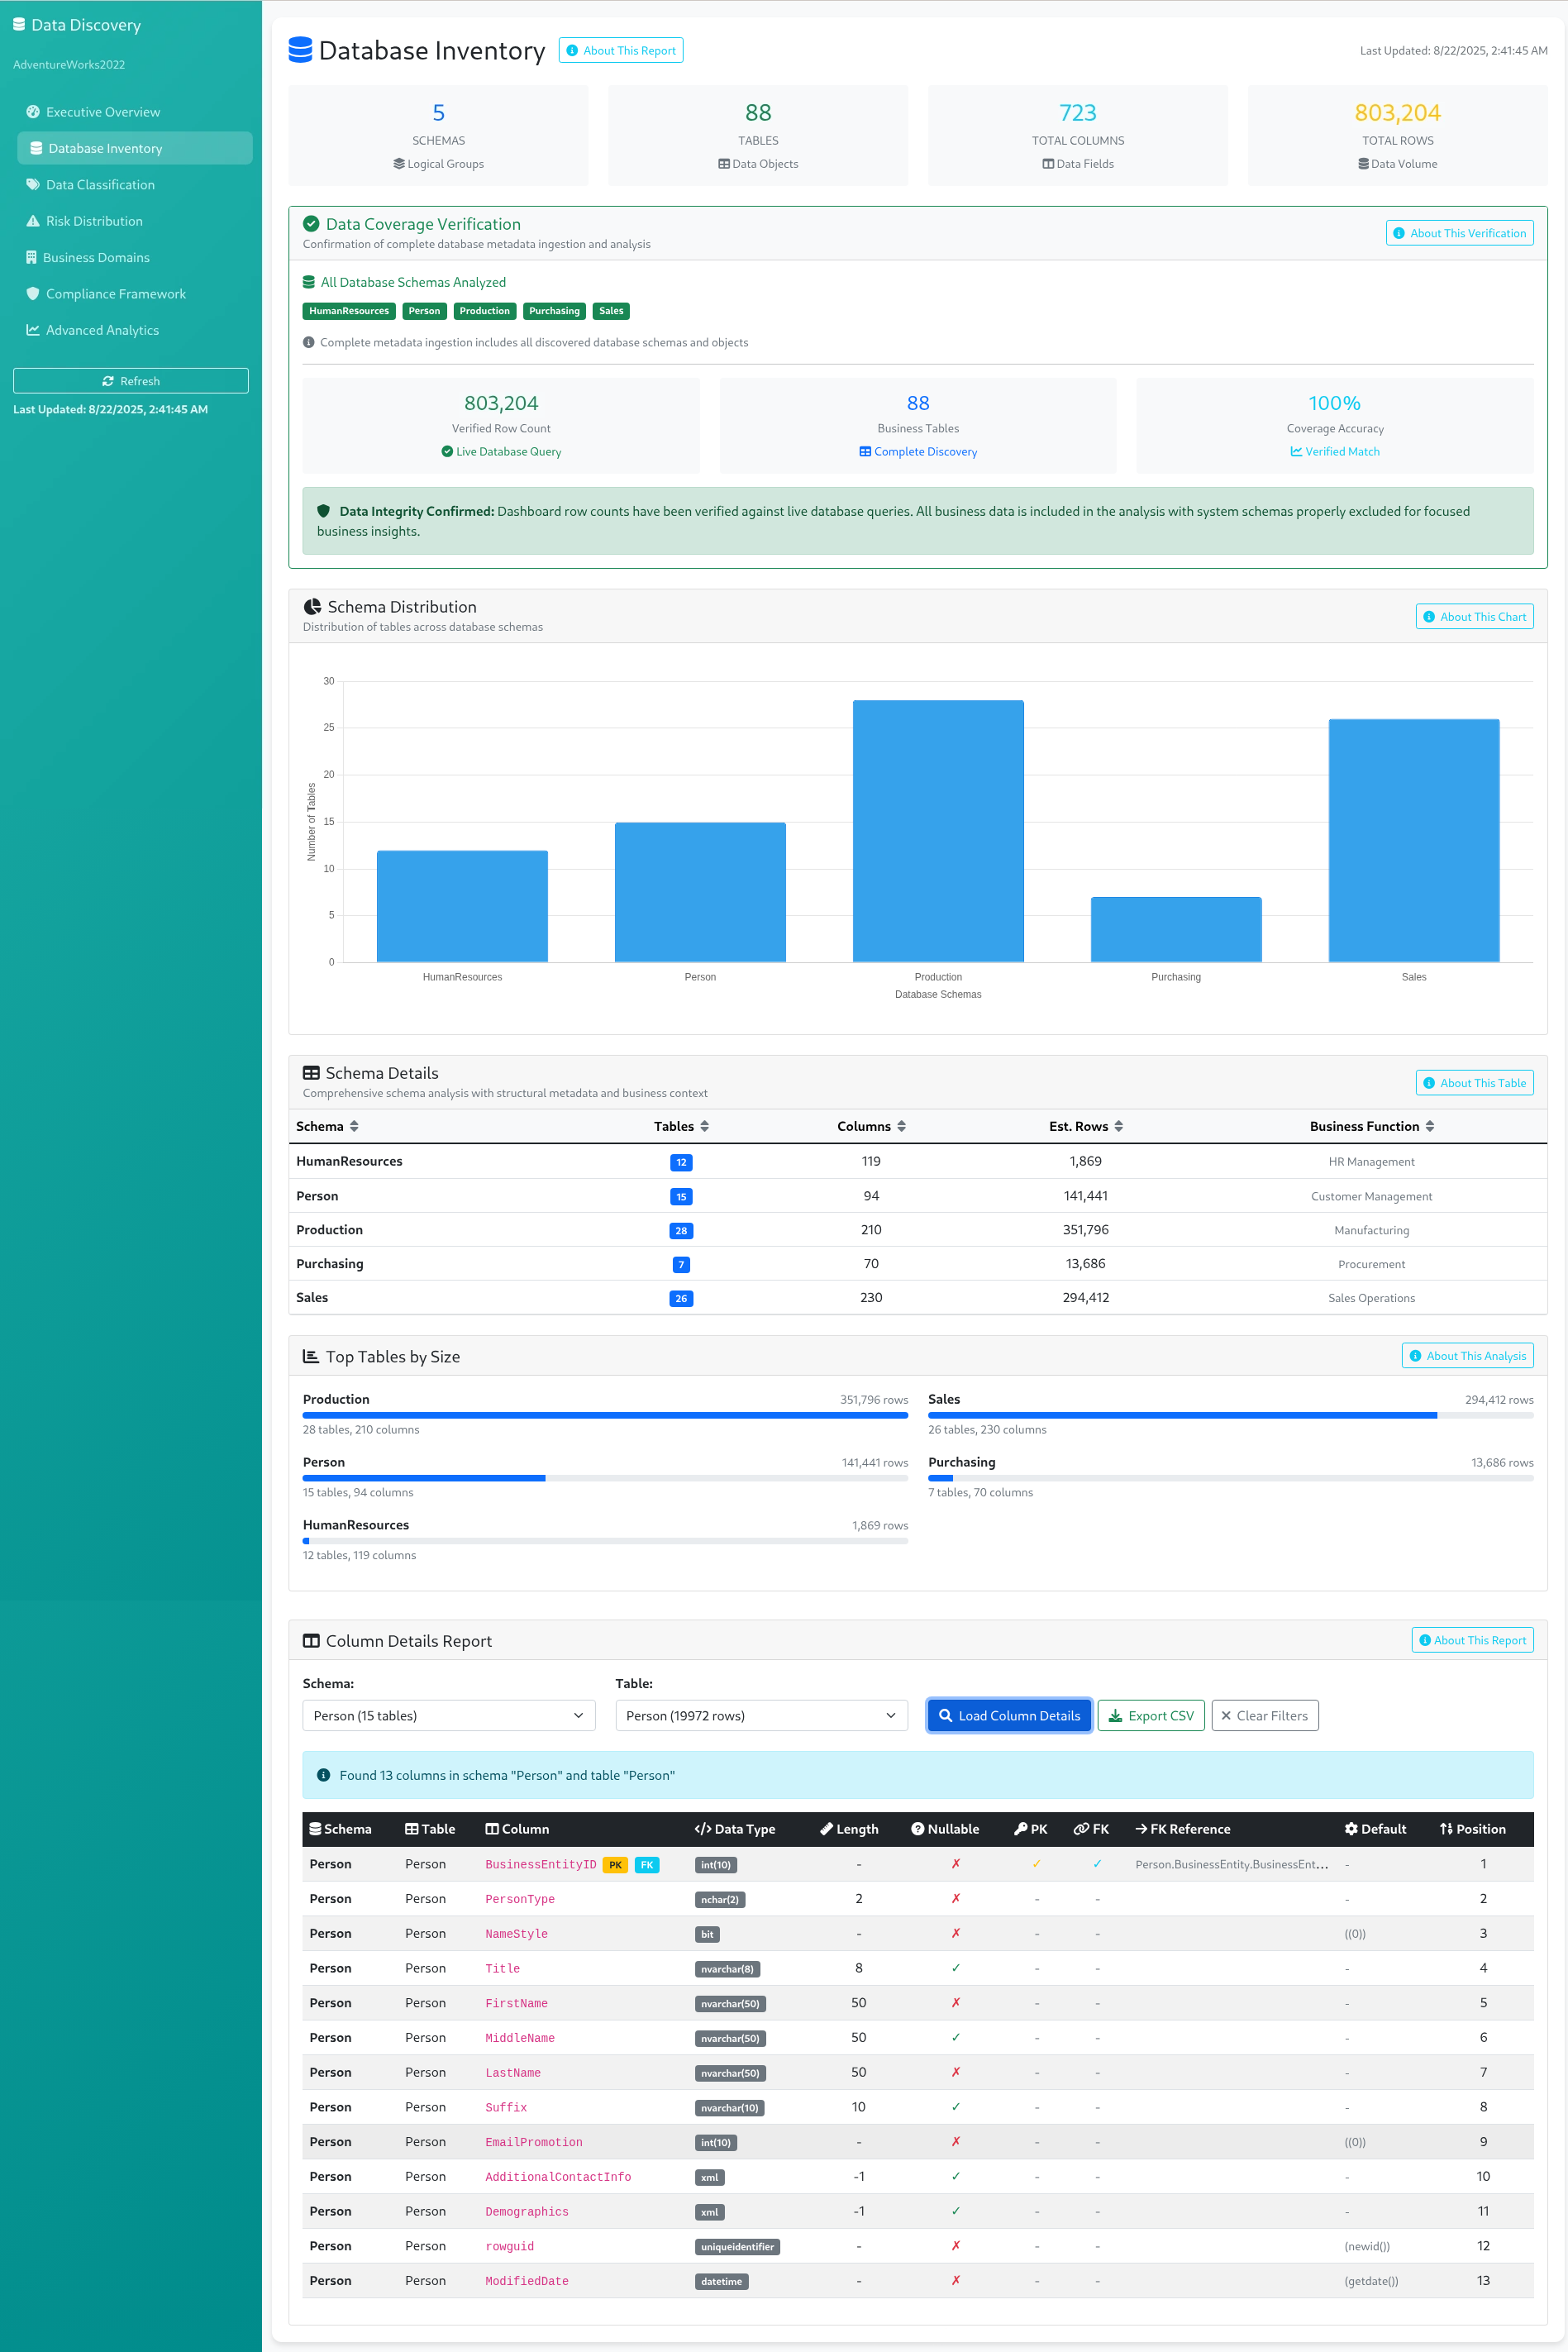Click the database icon beside Database Inventory title
The height and width of the screenshot is (2352, 1568).
(300, 50)
